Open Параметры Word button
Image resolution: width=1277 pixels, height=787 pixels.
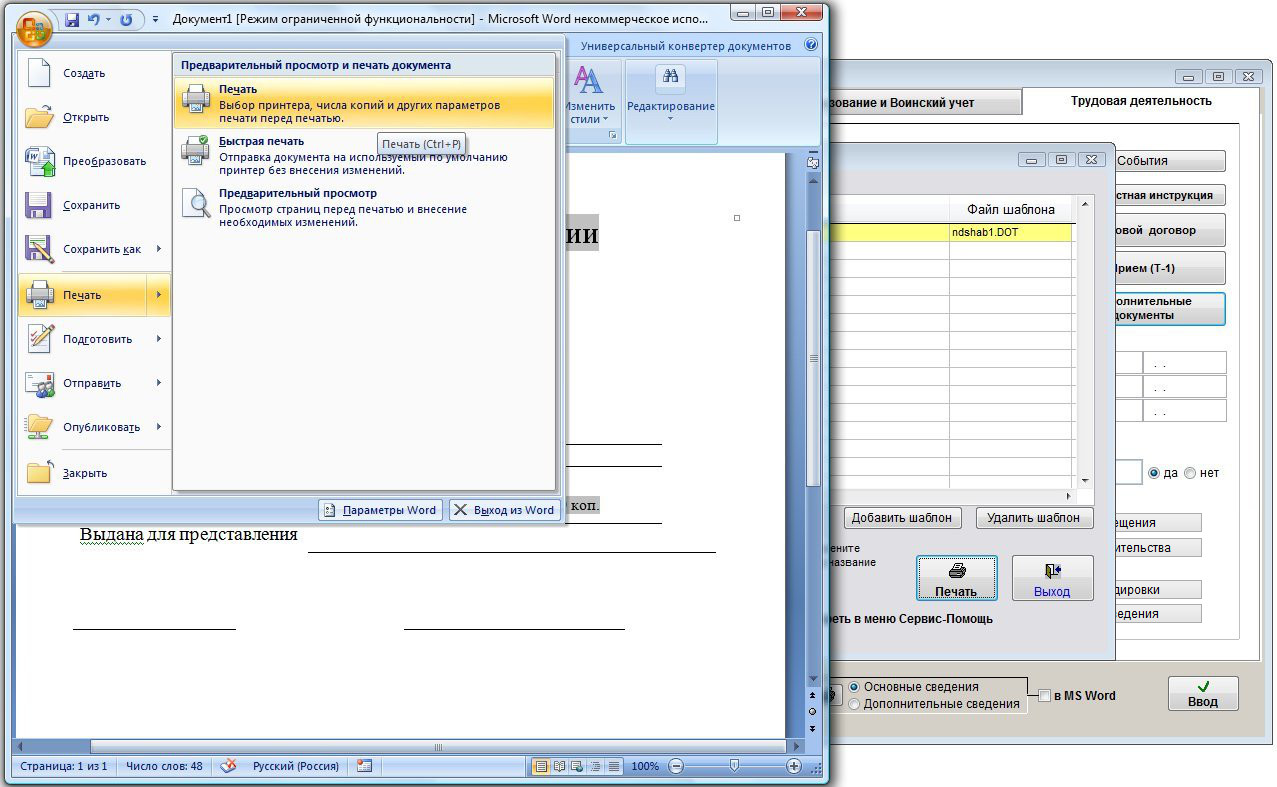(x=381, y=510)
